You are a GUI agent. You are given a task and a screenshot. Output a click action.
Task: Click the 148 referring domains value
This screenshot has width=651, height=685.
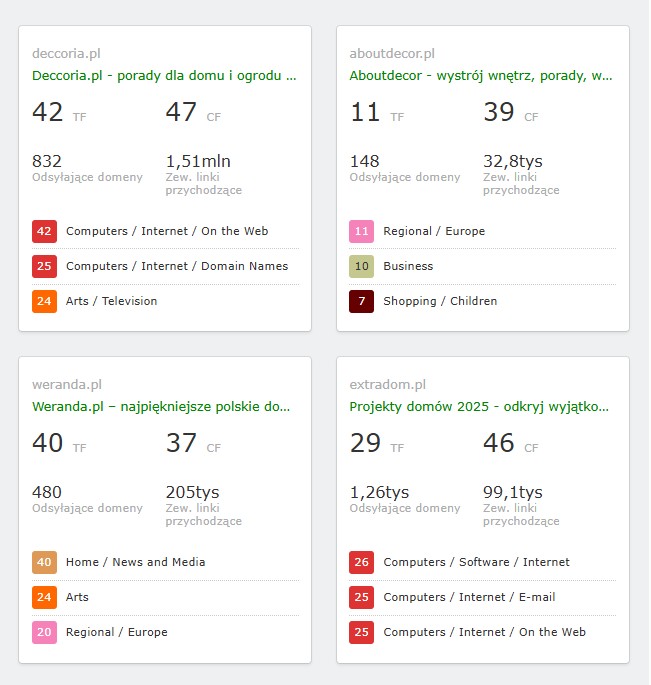364,161
